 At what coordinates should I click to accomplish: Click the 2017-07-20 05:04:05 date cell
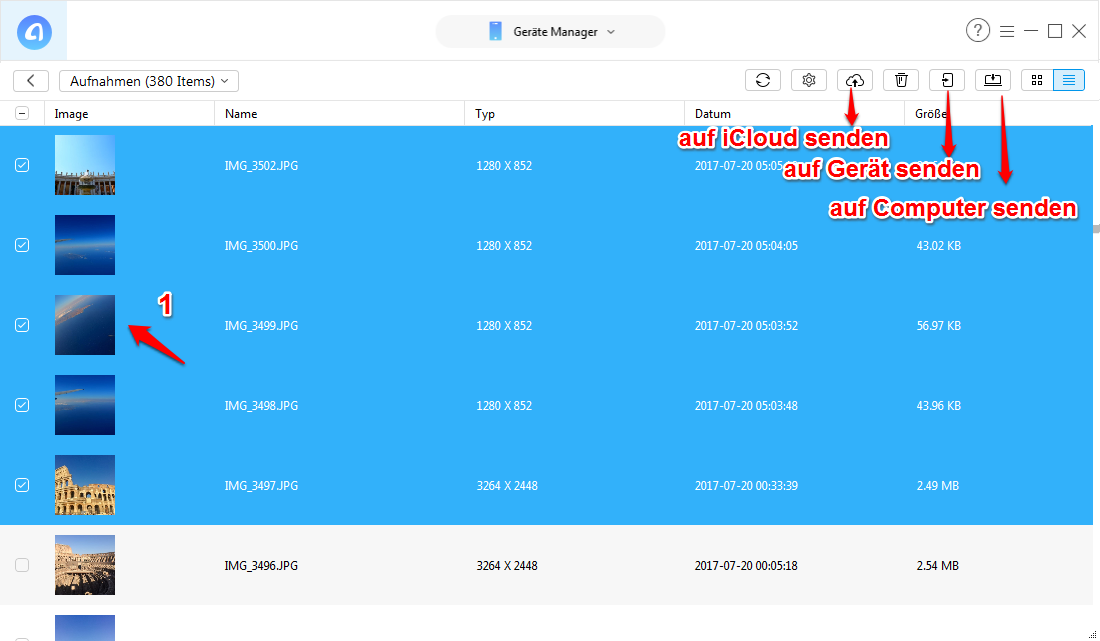tap(746, 245)
